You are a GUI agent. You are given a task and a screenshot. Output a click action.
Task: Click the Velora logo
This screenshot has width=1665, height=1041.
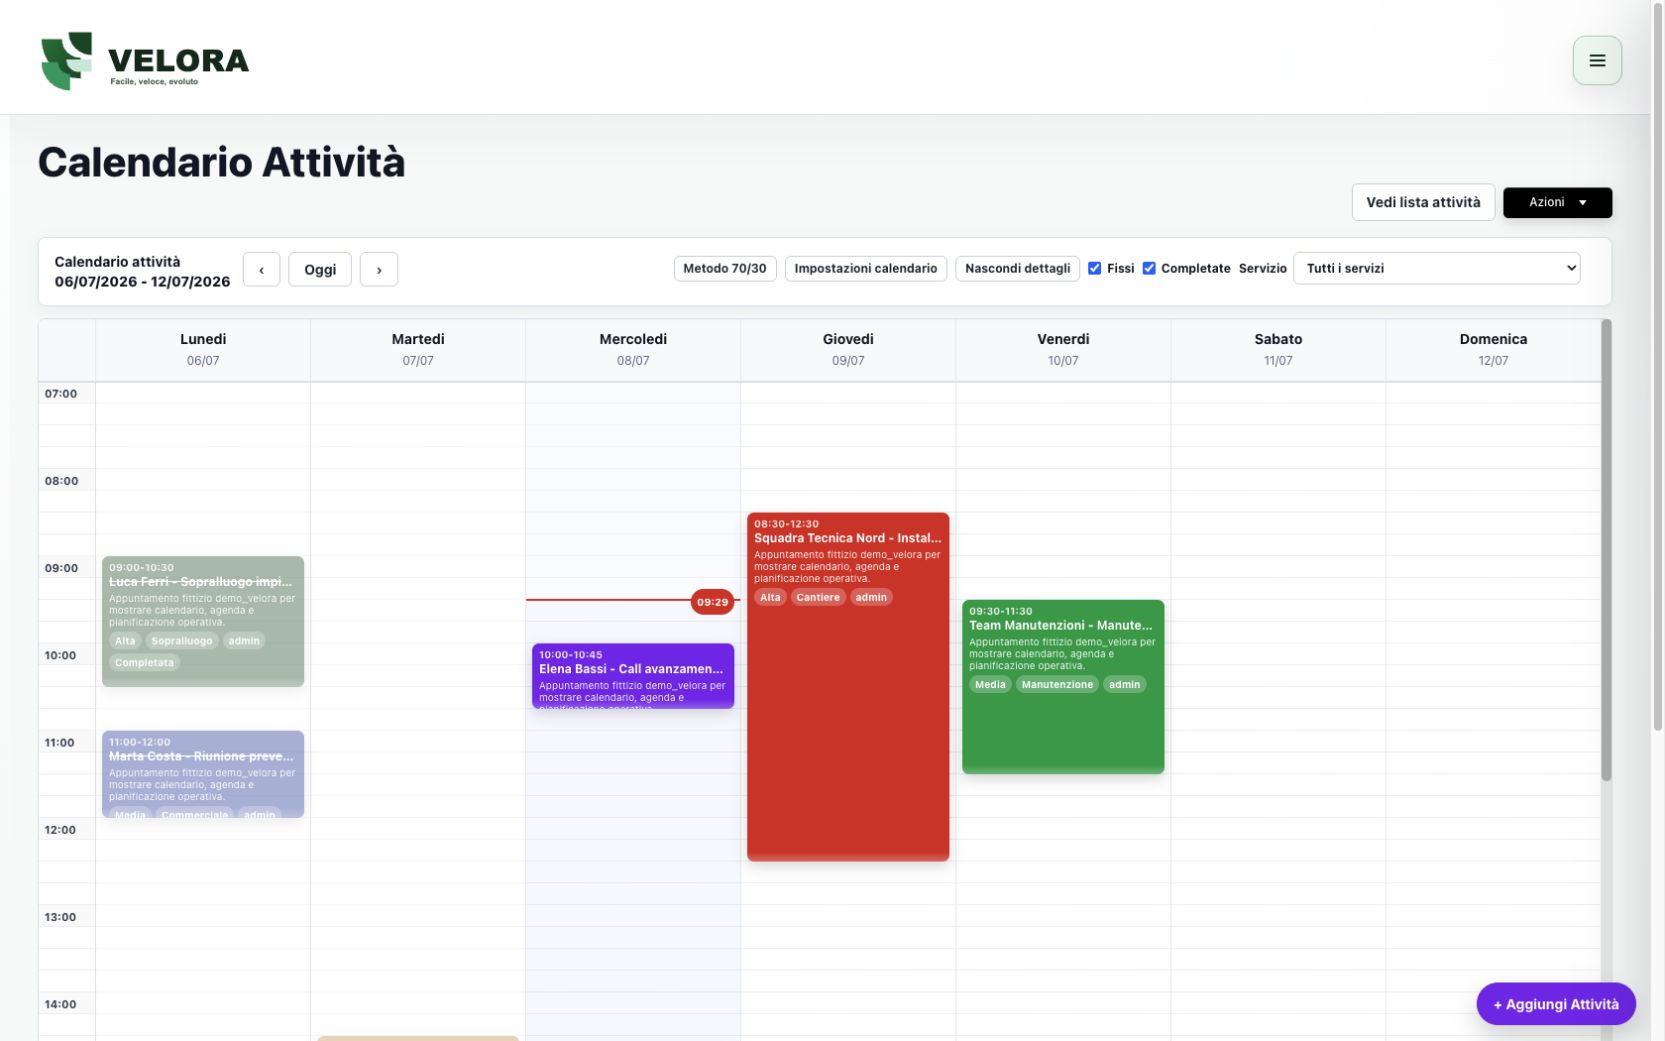145,60
